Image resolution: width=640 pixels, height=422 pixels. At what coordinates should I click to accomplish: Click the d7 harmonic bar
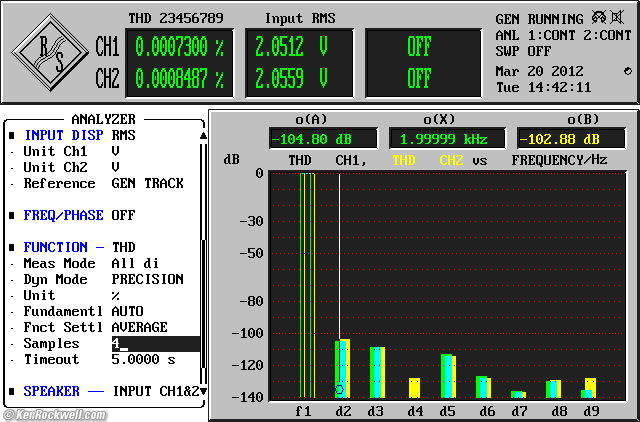[518, 394]
